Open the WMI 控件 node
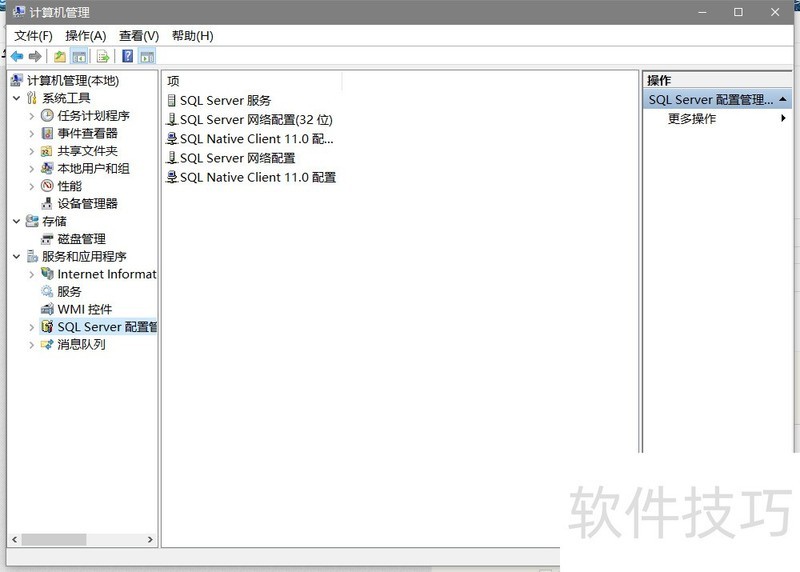 (x=84, y=309)
